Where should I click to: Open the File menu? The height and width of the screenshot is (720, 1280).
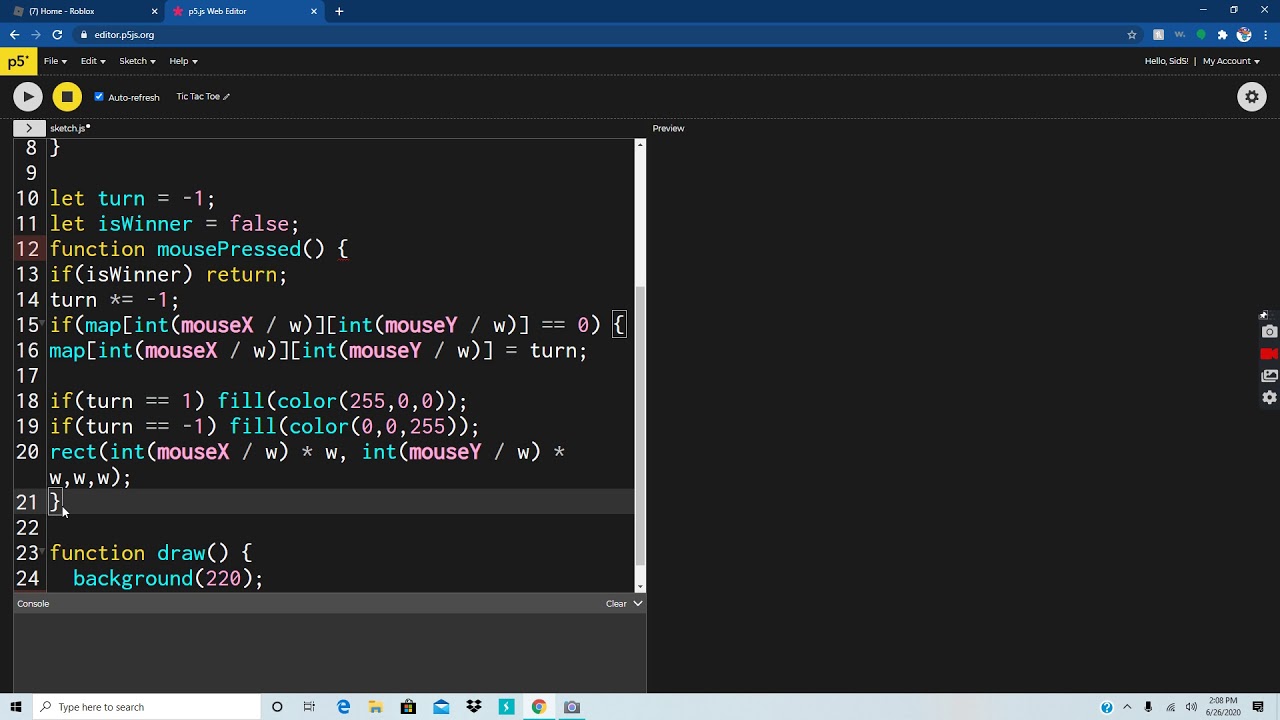[55, 61]
